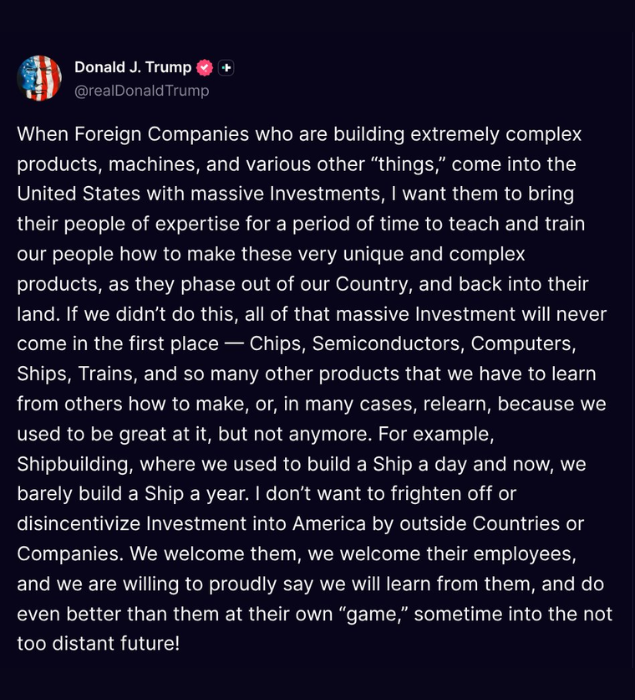Click the plus badge beside the verified checkmark
Screen dimensions: 635x700
click(x=227, y=68)
